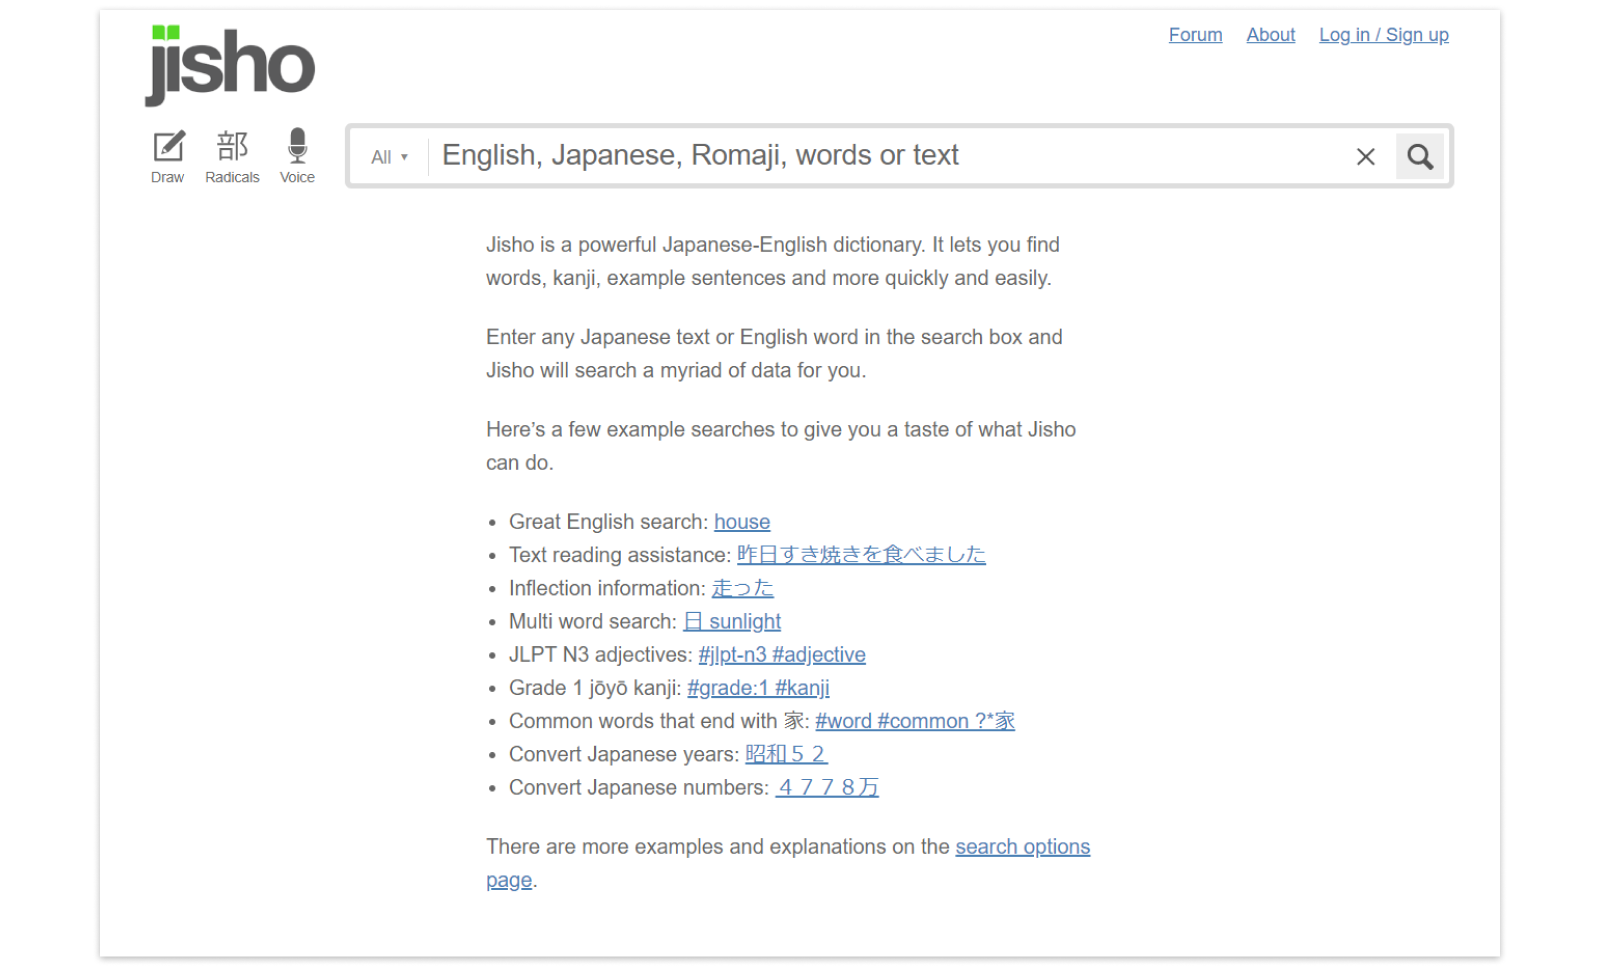Select the 'Great English search:' label
Viewport: 1600px width, 968px height.
[608, 522]
